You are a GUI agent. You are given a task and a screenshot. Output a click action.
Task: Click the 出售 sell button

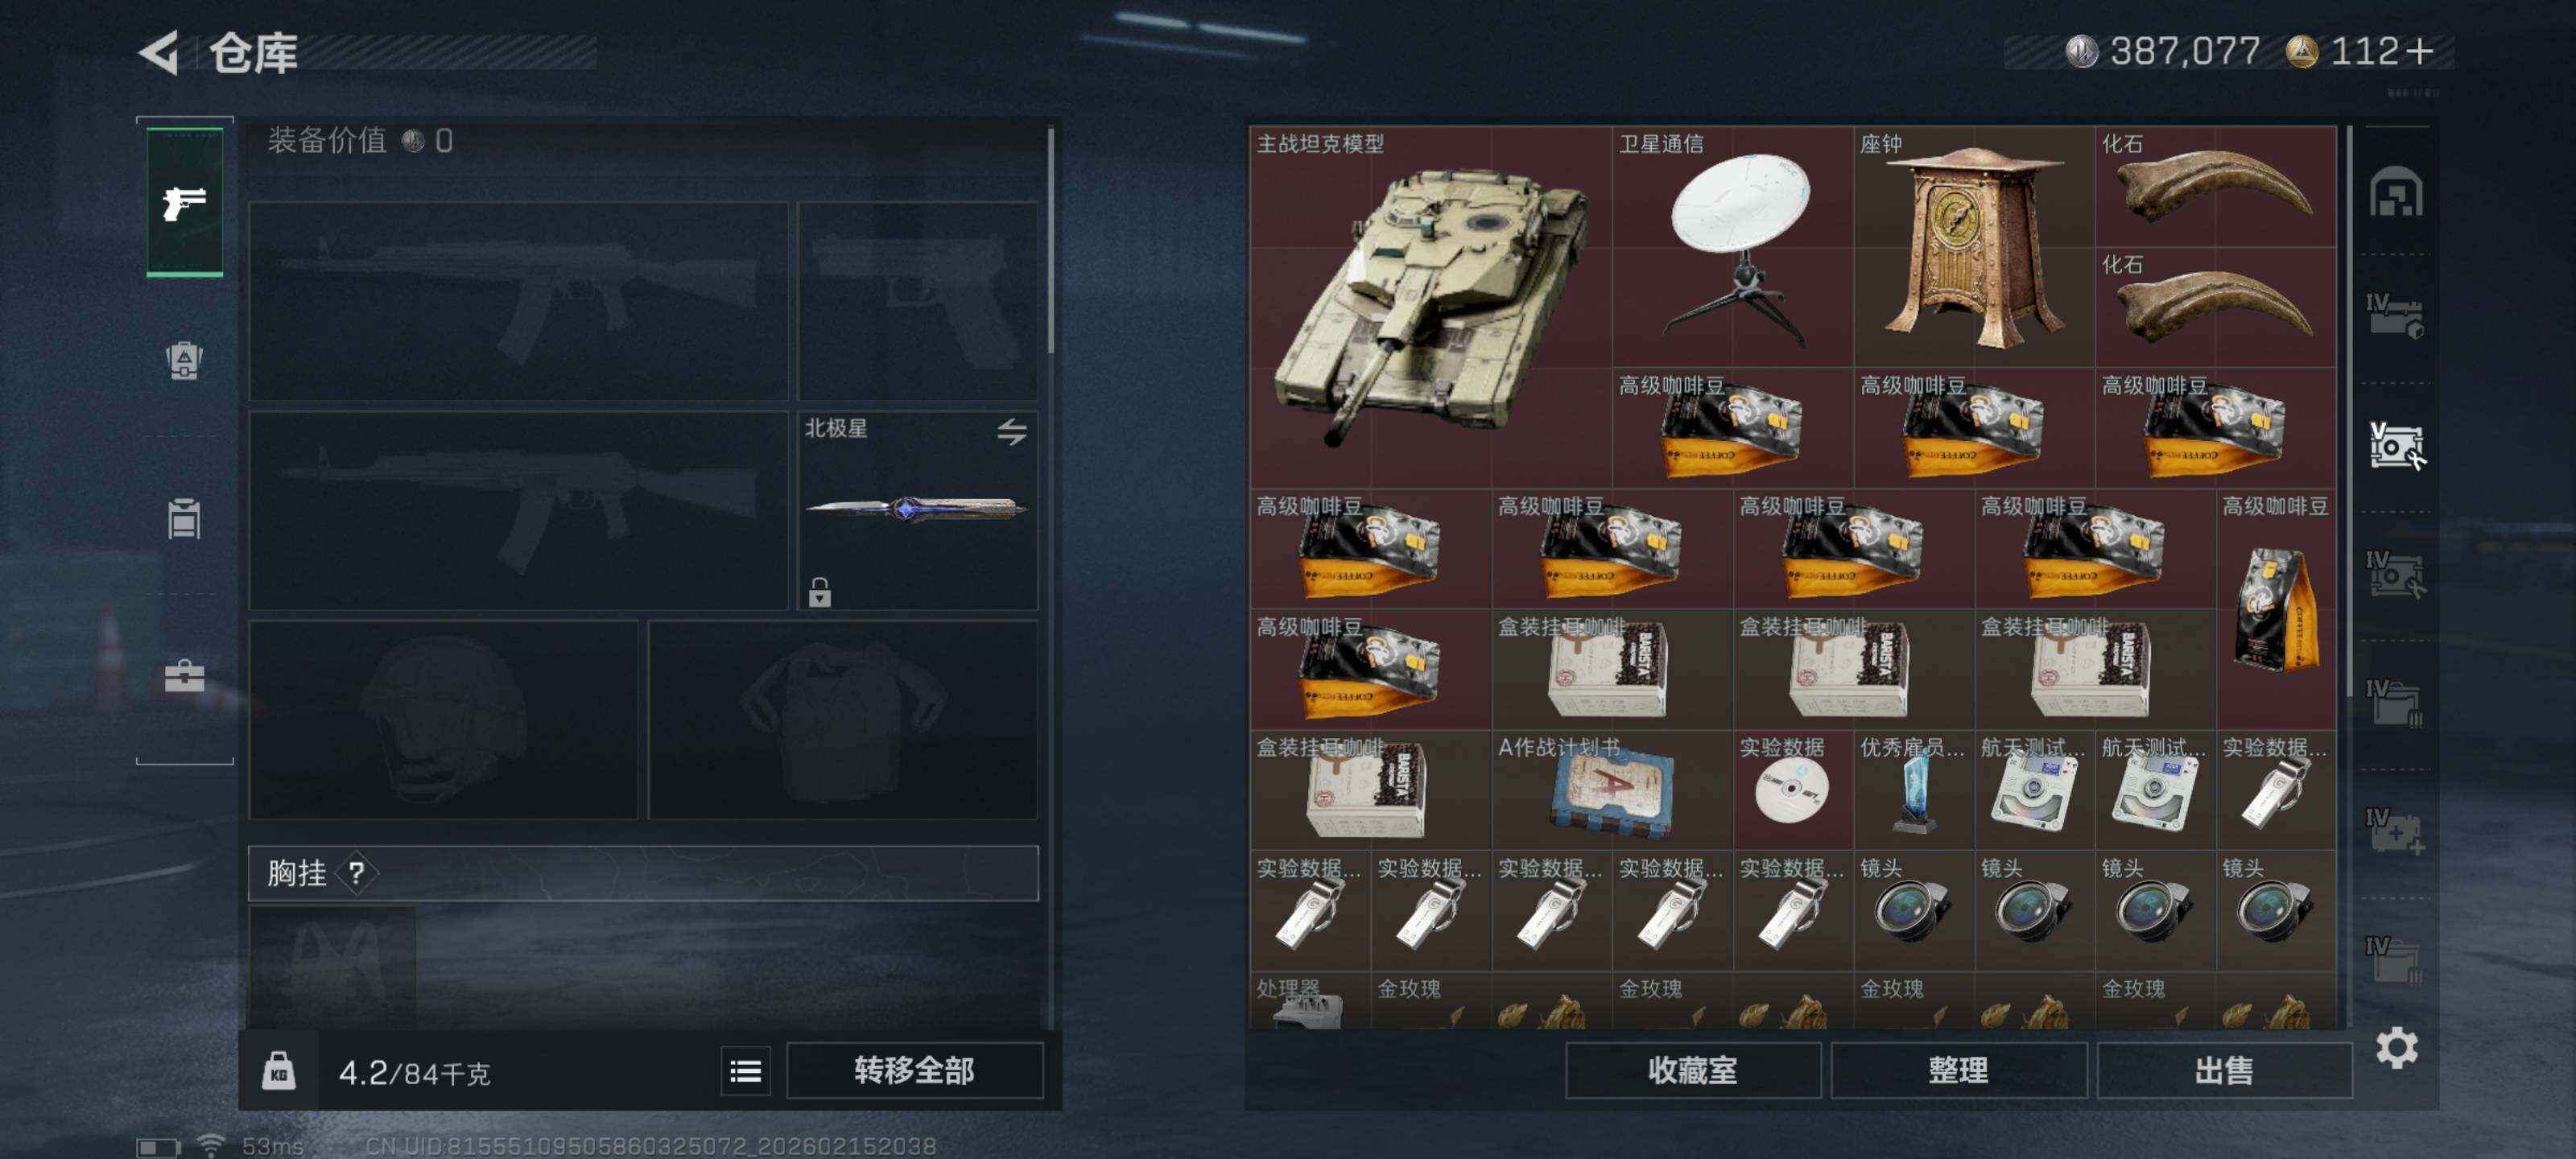point(2224,1071)
